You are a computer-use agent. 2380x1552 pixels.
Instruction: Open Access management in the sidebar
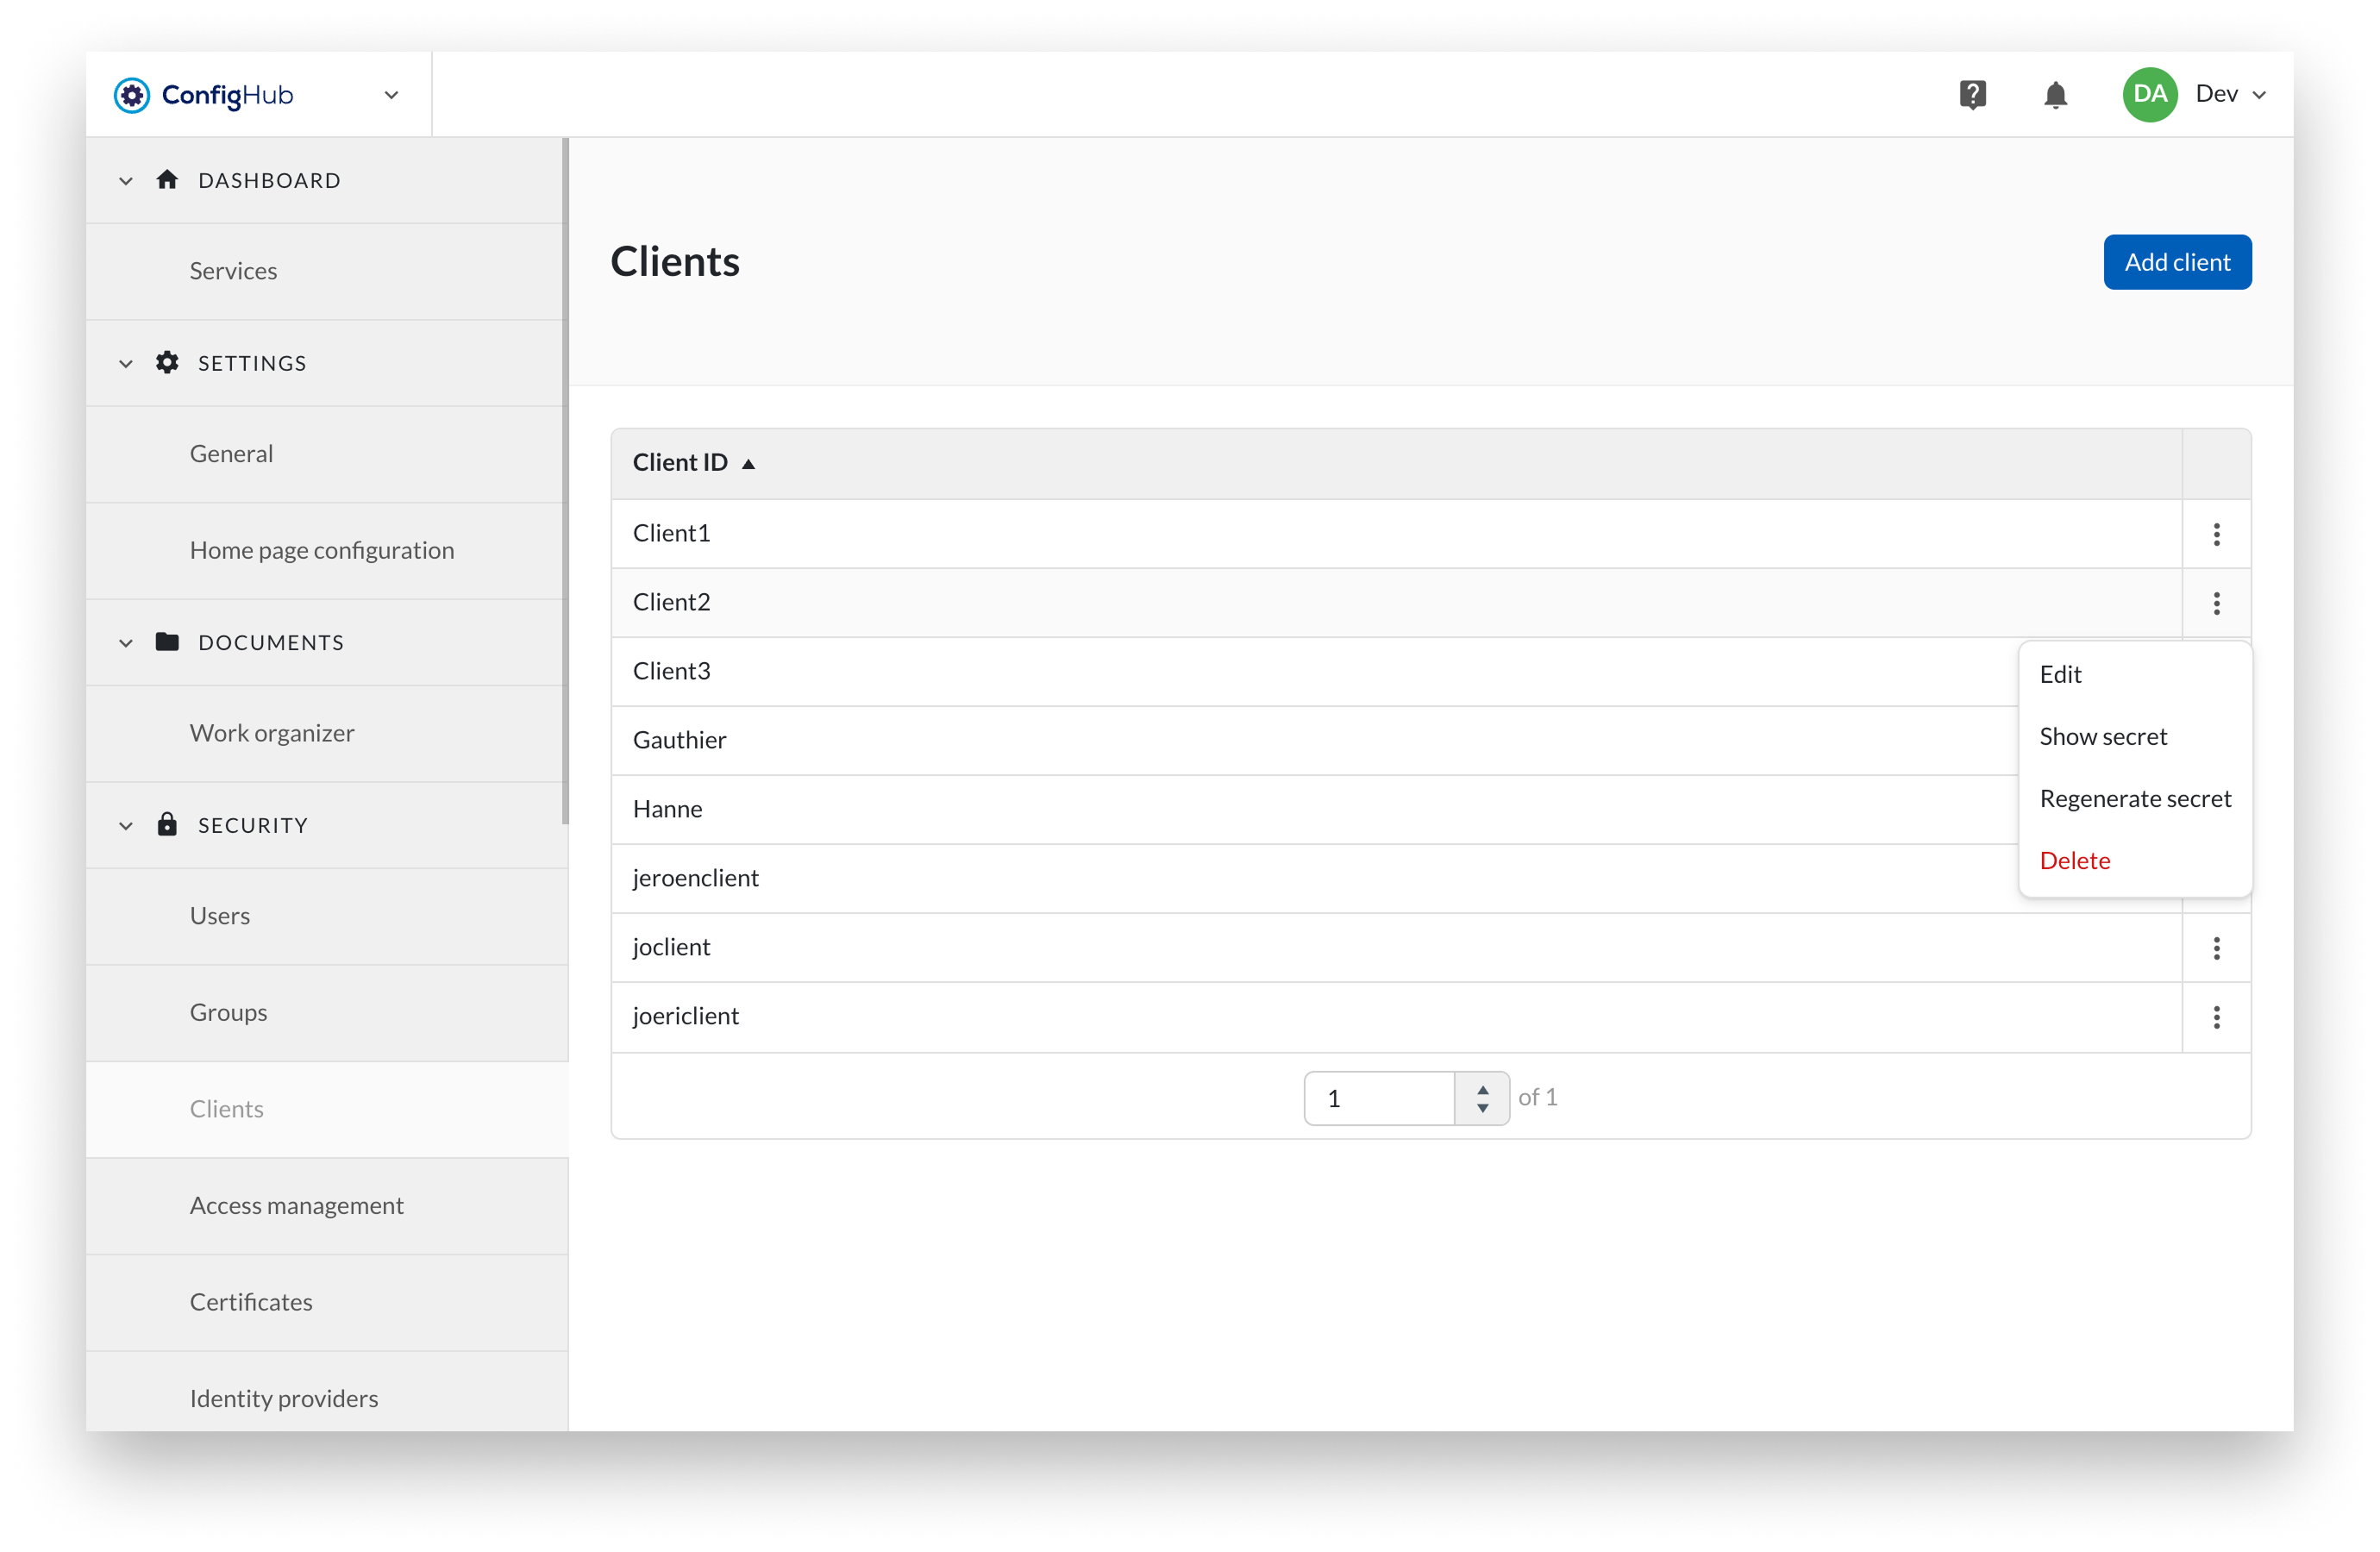point(326,1205)
